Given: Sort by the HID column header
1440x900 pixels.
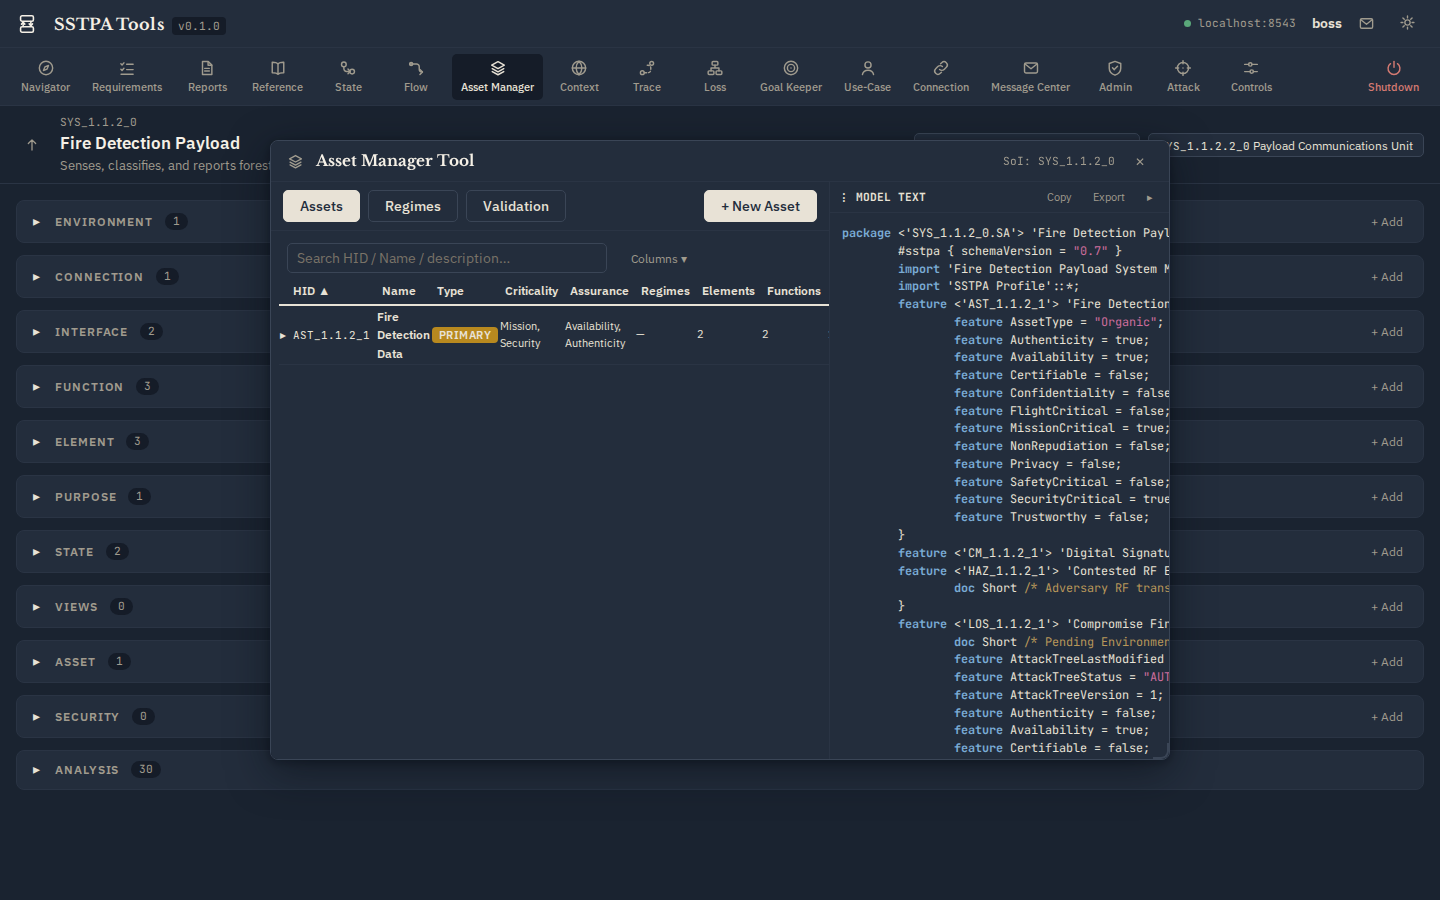Looking at the screenshot, I should tap(310, 291).
